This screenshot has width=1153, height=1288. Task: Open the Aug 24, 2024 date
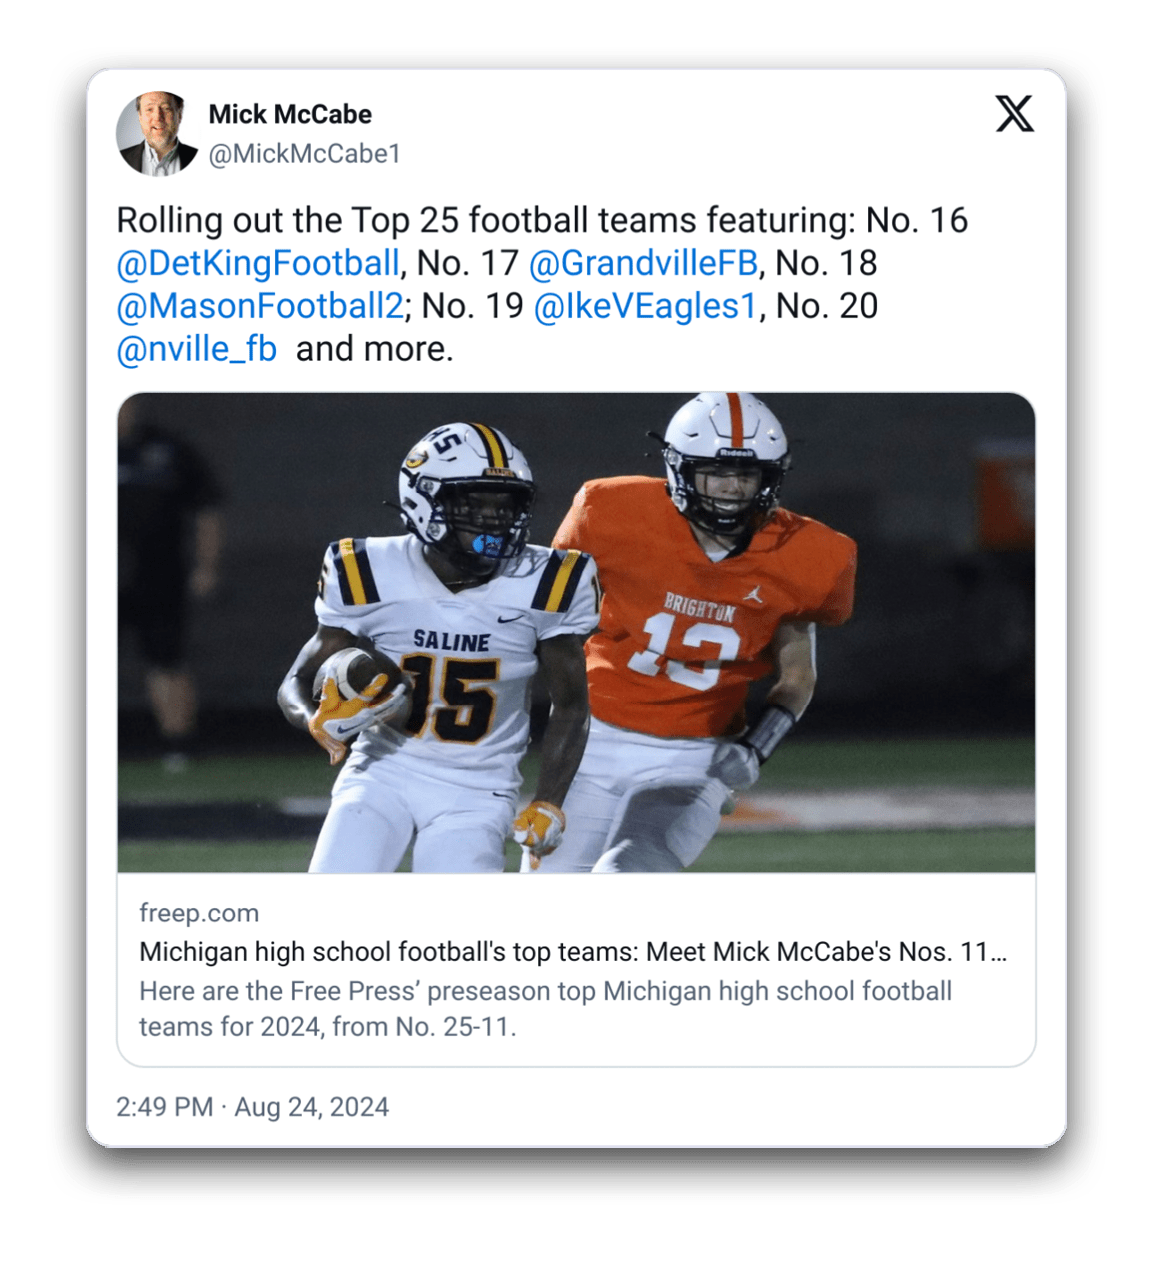(x=312, y=1107)
